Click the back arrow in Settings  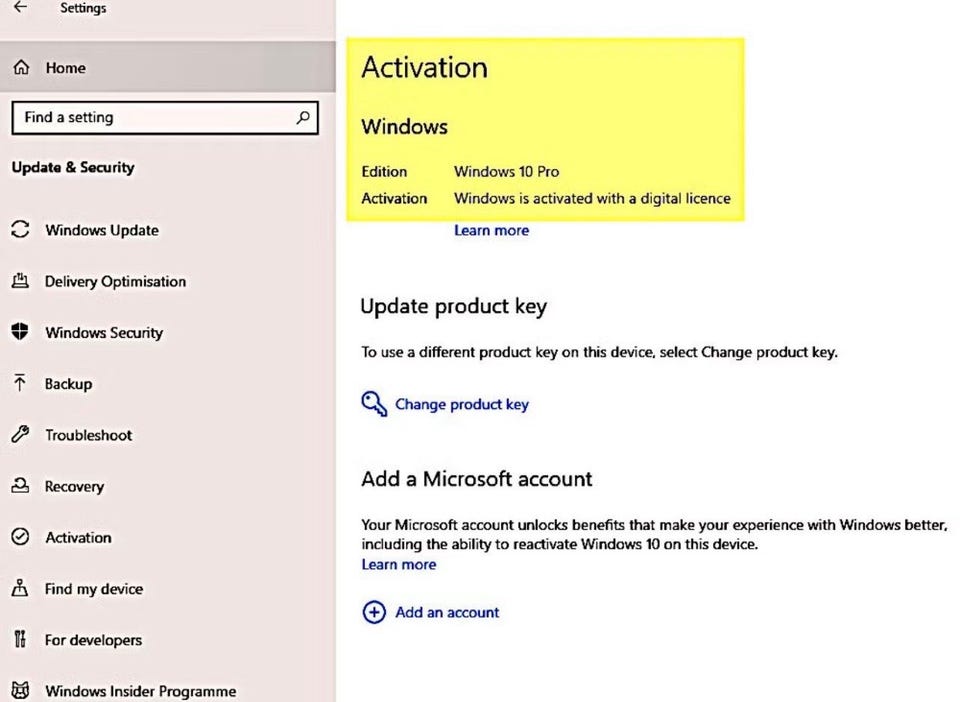click(20, 7)
